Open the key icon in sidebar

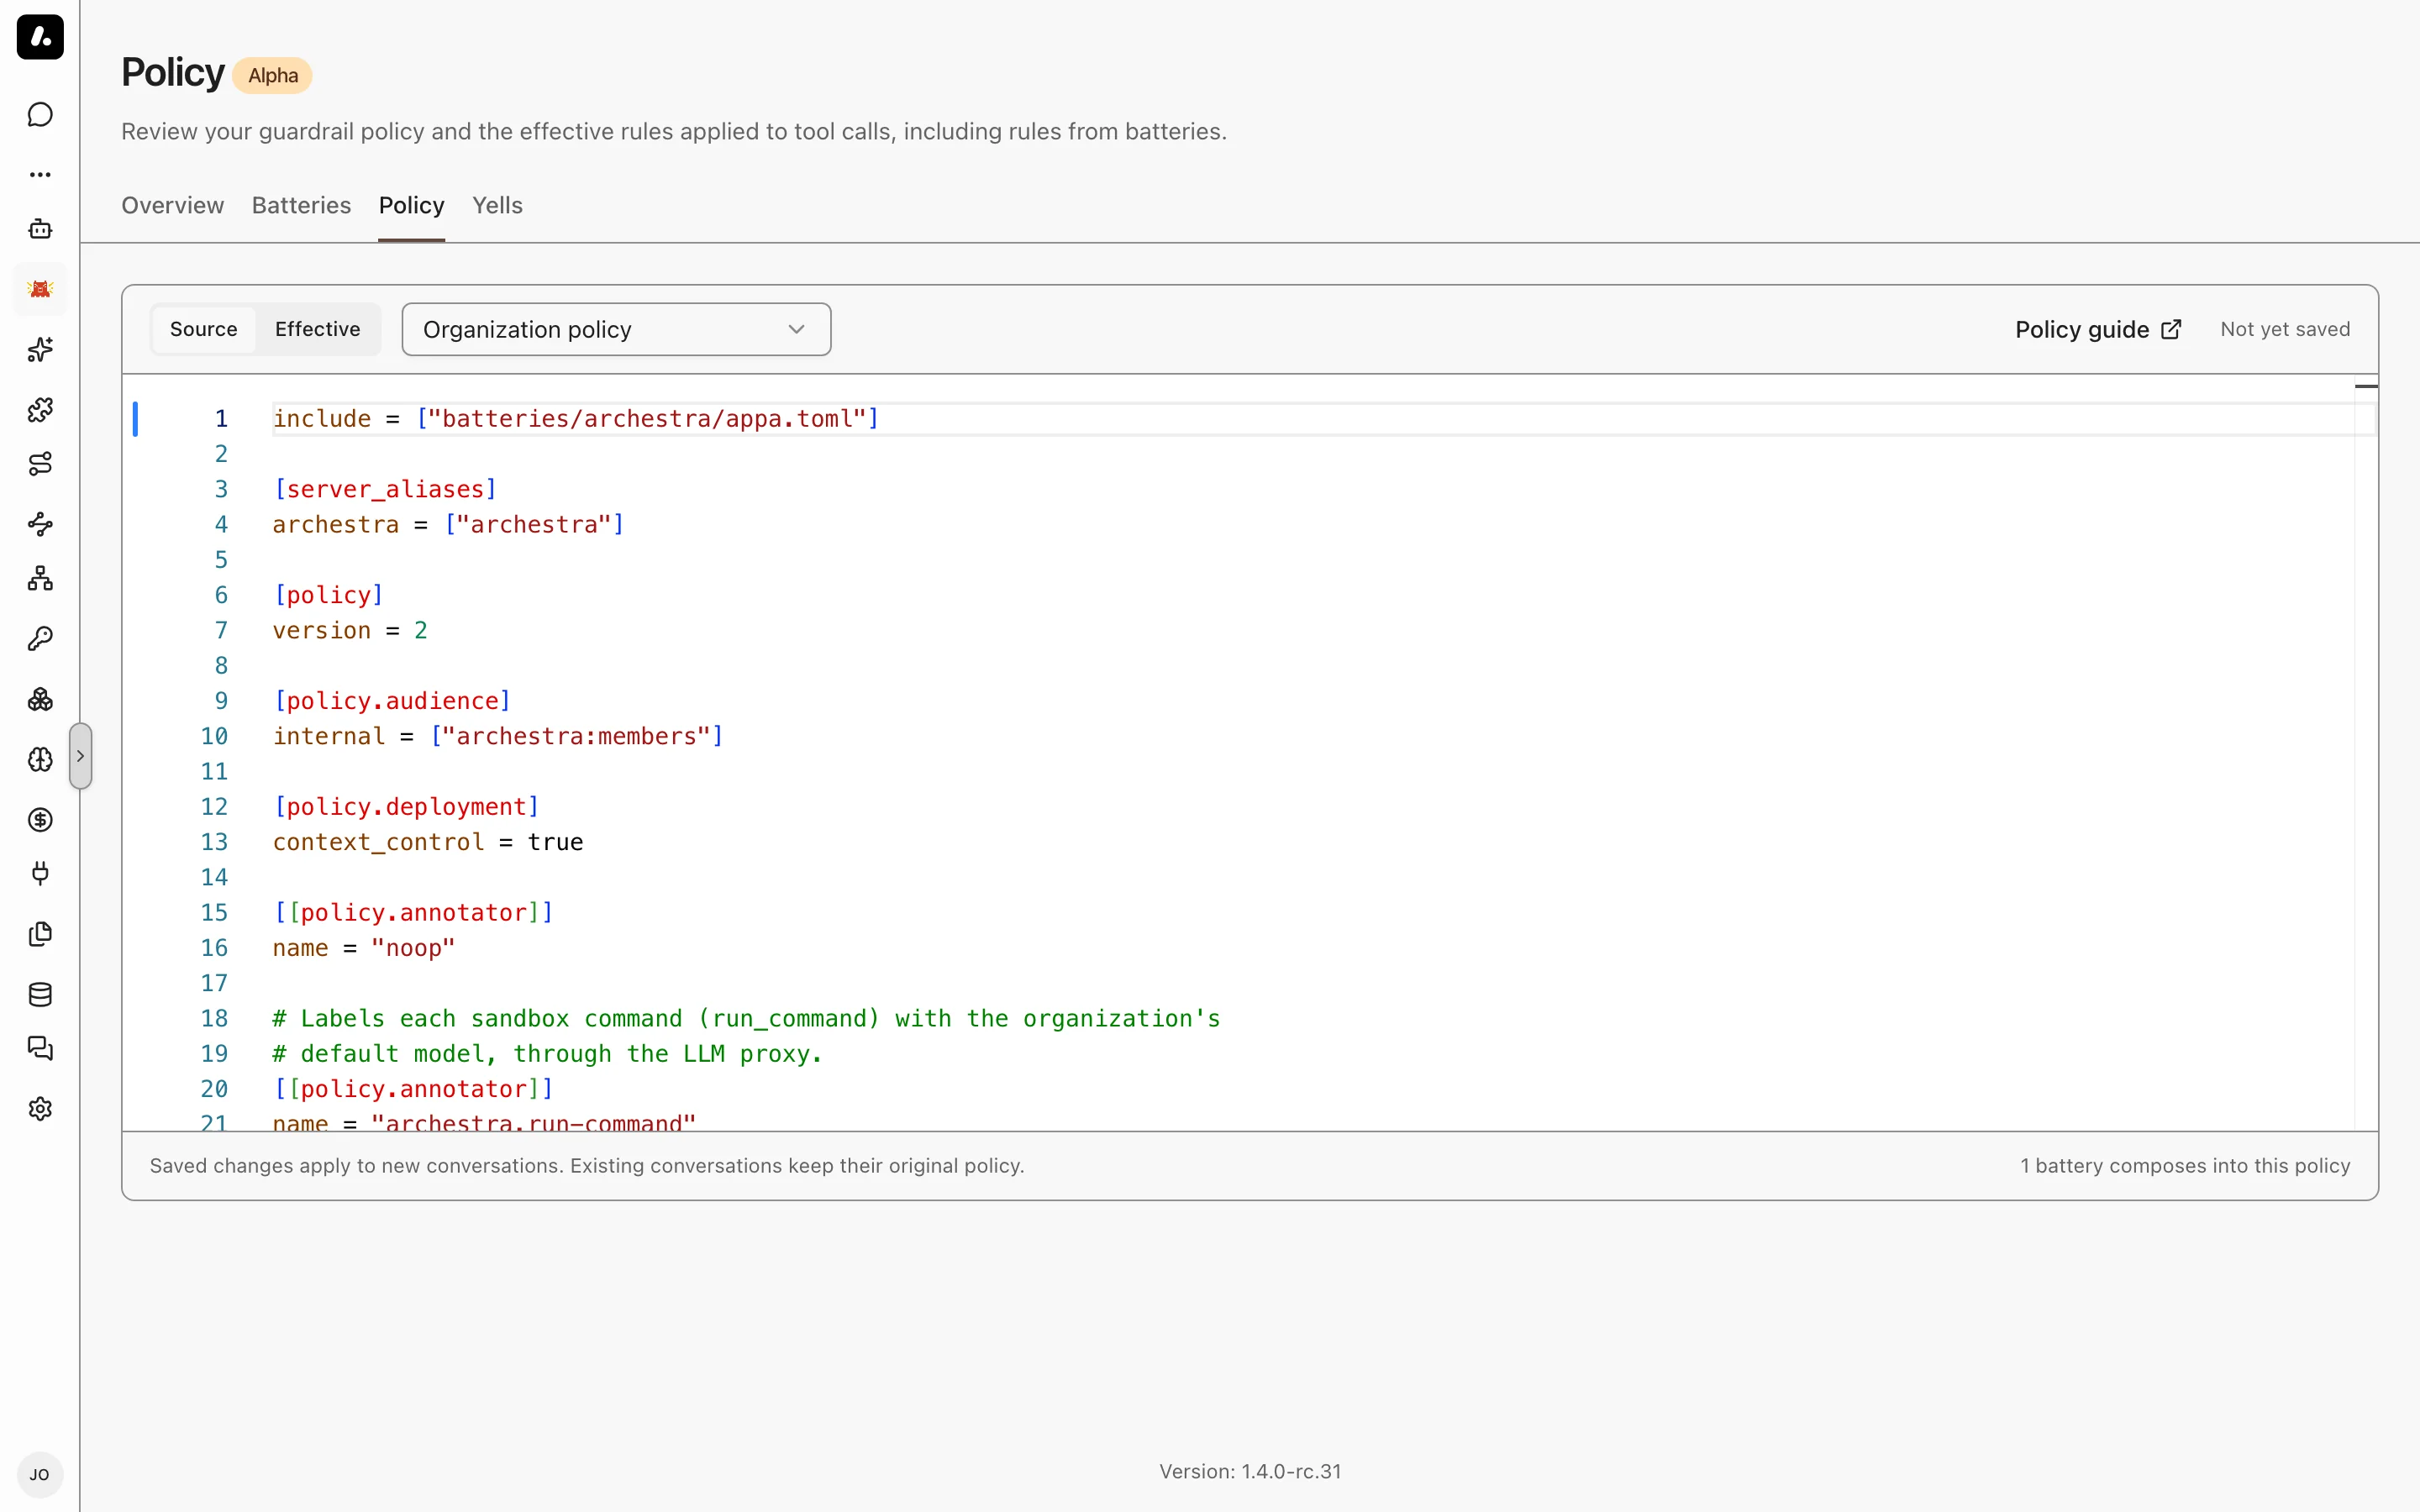(x=40, y=639)
